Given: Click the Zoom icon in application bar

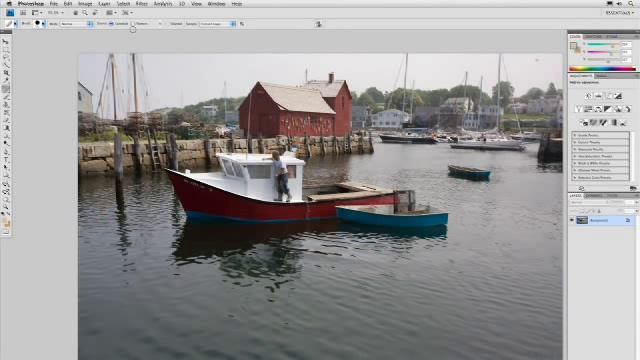Looking at the screenshot, I should pos(85,13).
